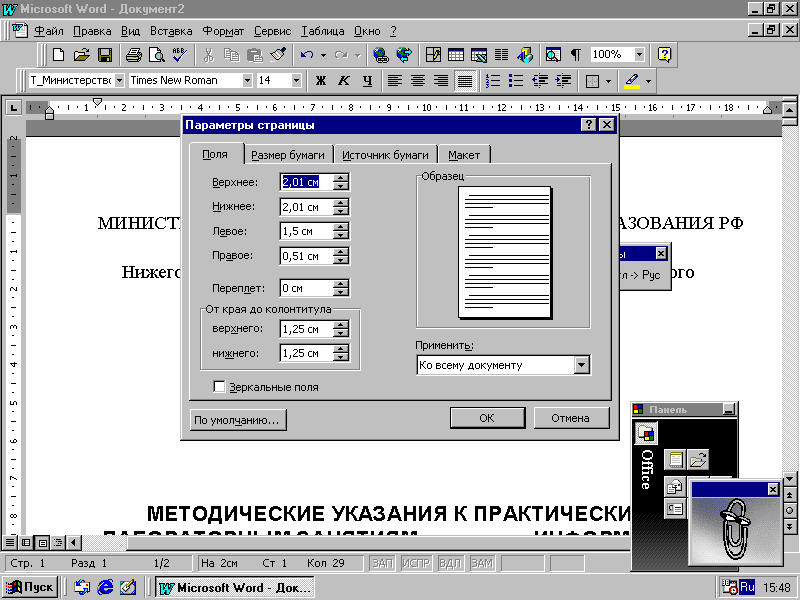Click the Отмена button
This screenshot has width=800, height=600.
(x=571, y=418)
